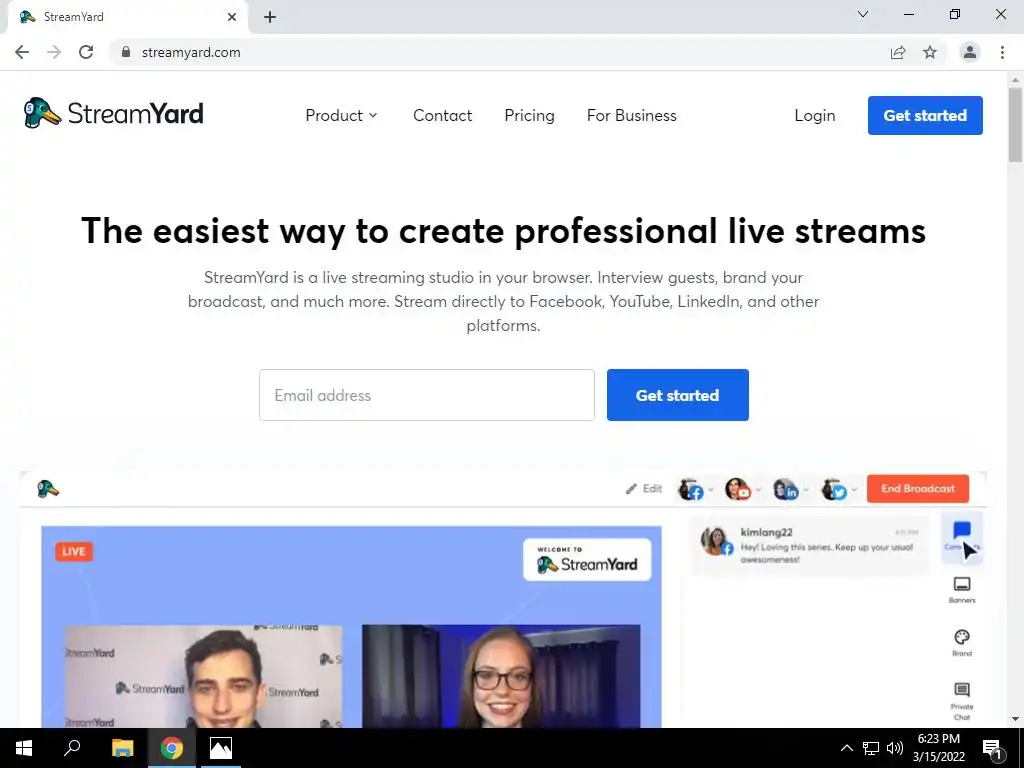This screenshot has width=1024, height=768.
Task: Click the page vertical scrollbar thumb
Action: (x=1015, y=124)
